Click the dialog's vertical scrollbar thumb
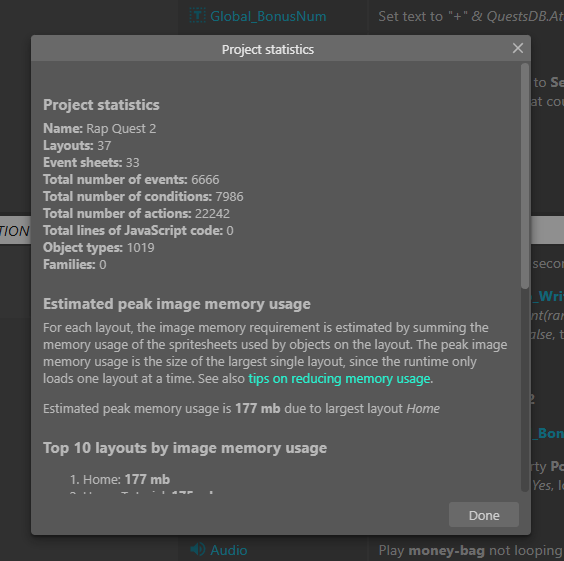 coord(525,176)
